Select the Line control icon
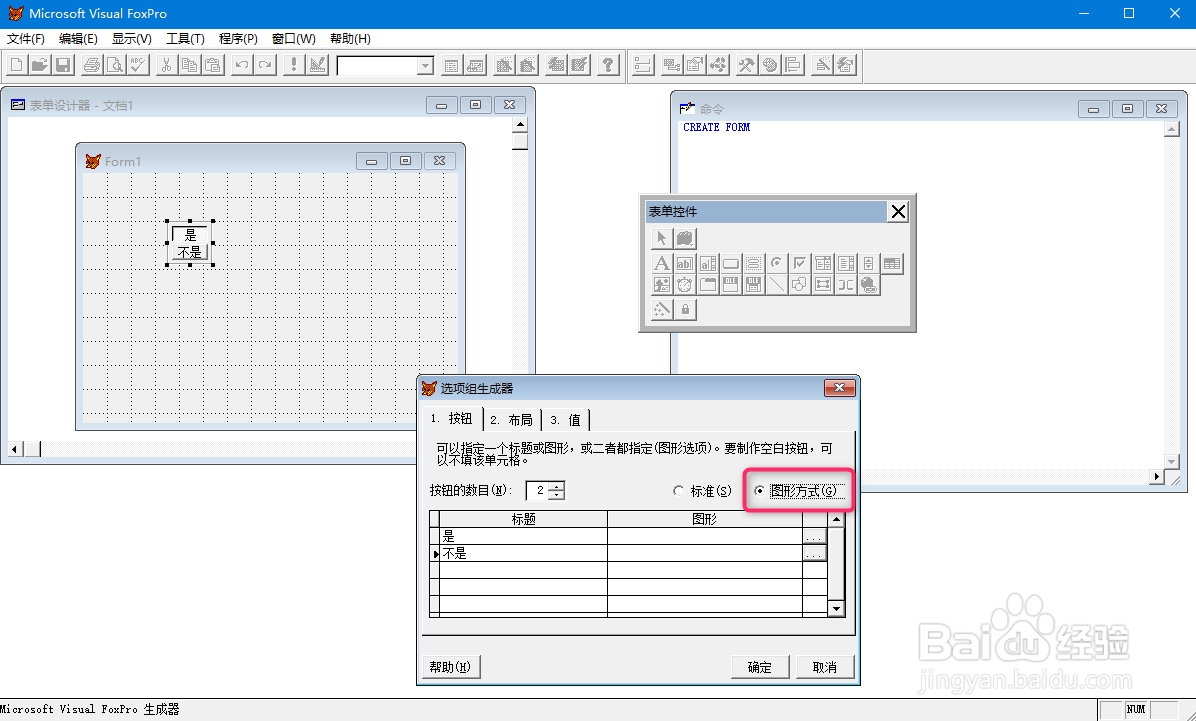This screenshot has width=1196, height=721. click(x=776, y=285)
